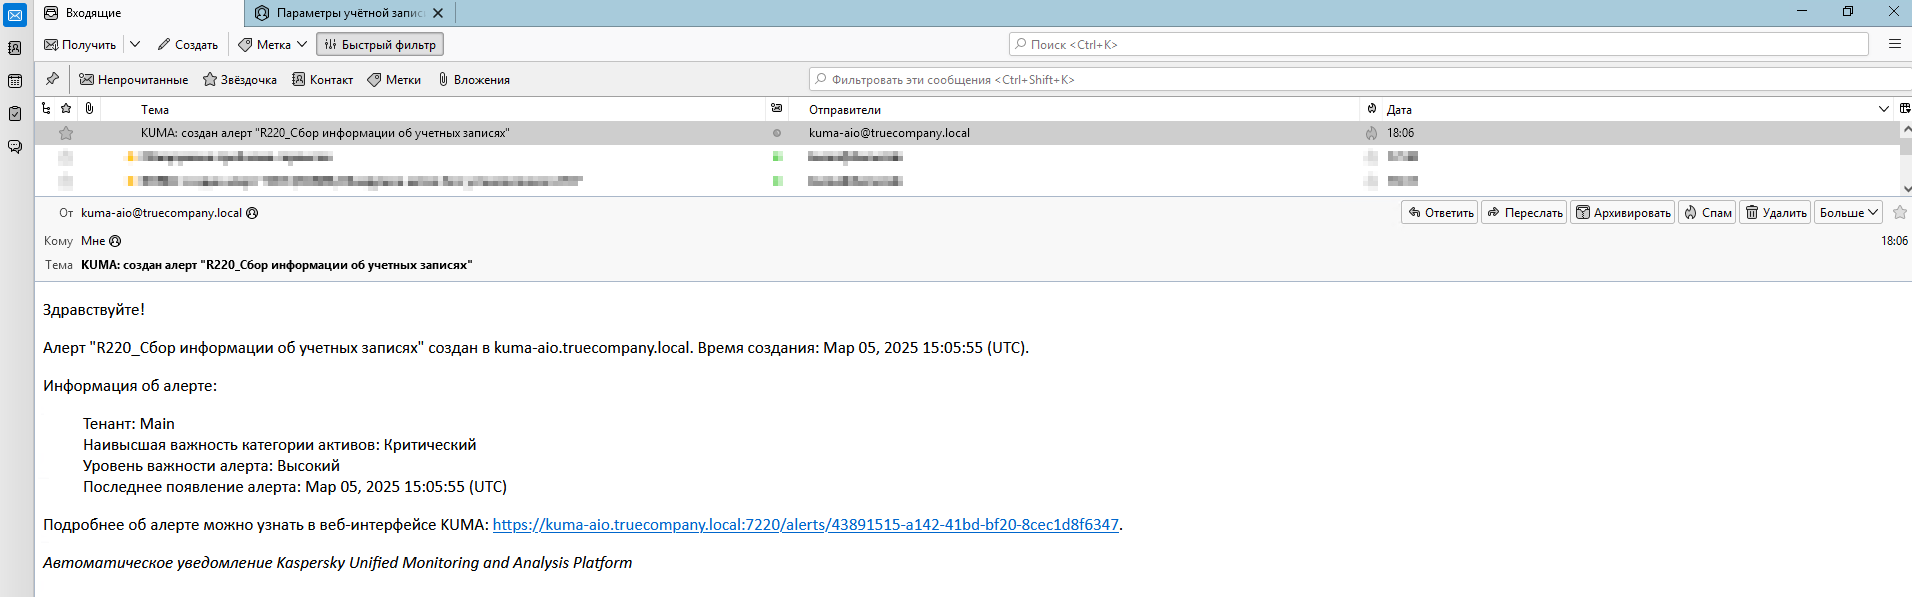
Task: Toggle Метки quick filter
Action: tap(394, 79)
